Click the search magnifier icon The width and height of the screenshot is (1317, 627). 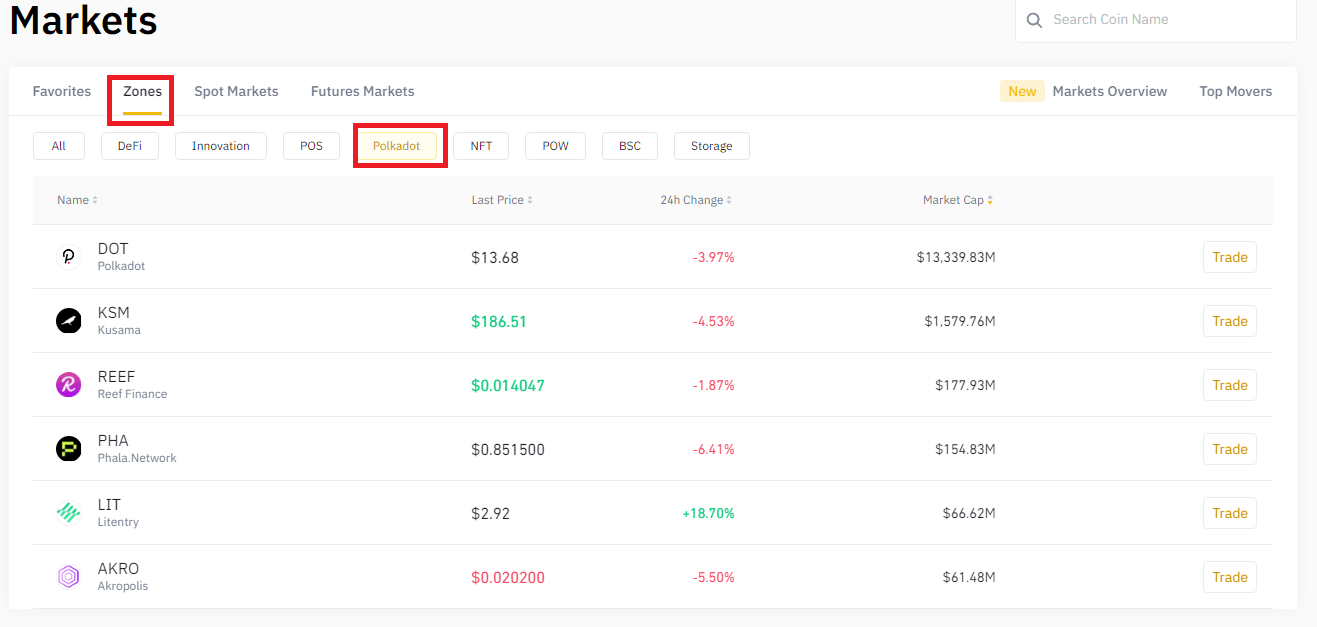[x=1034, y=20]
